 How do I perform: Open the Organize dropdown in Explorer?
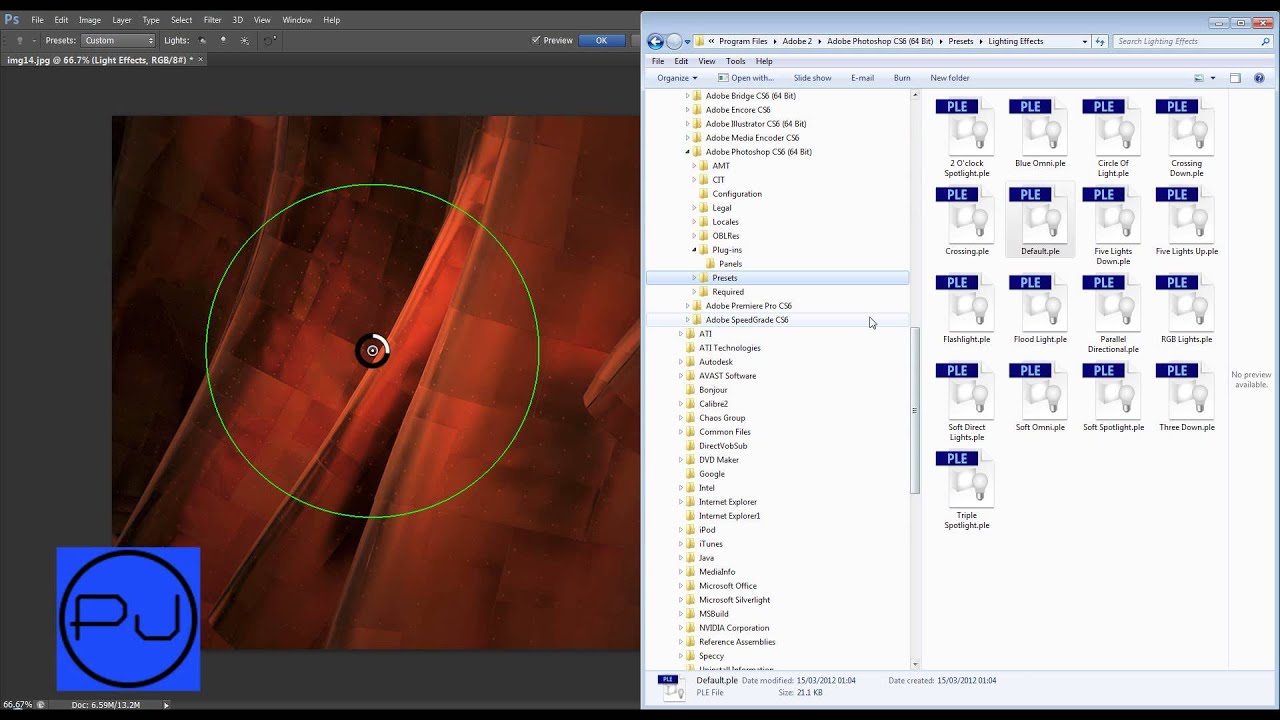coord(677,78)
